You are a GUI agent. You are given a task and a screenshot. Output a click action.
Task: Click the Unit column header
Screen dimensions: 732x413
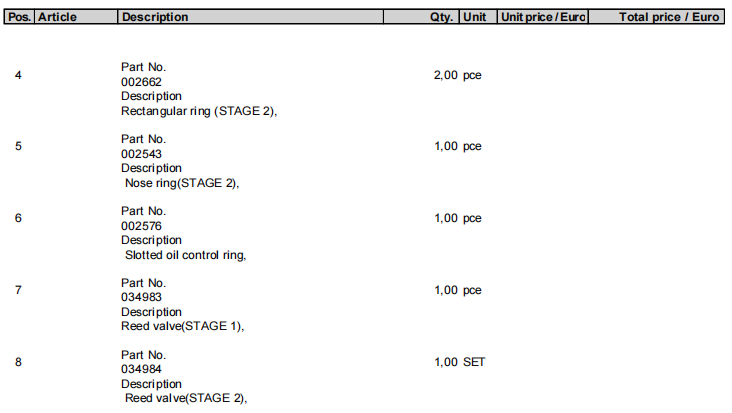coord(474,17)
